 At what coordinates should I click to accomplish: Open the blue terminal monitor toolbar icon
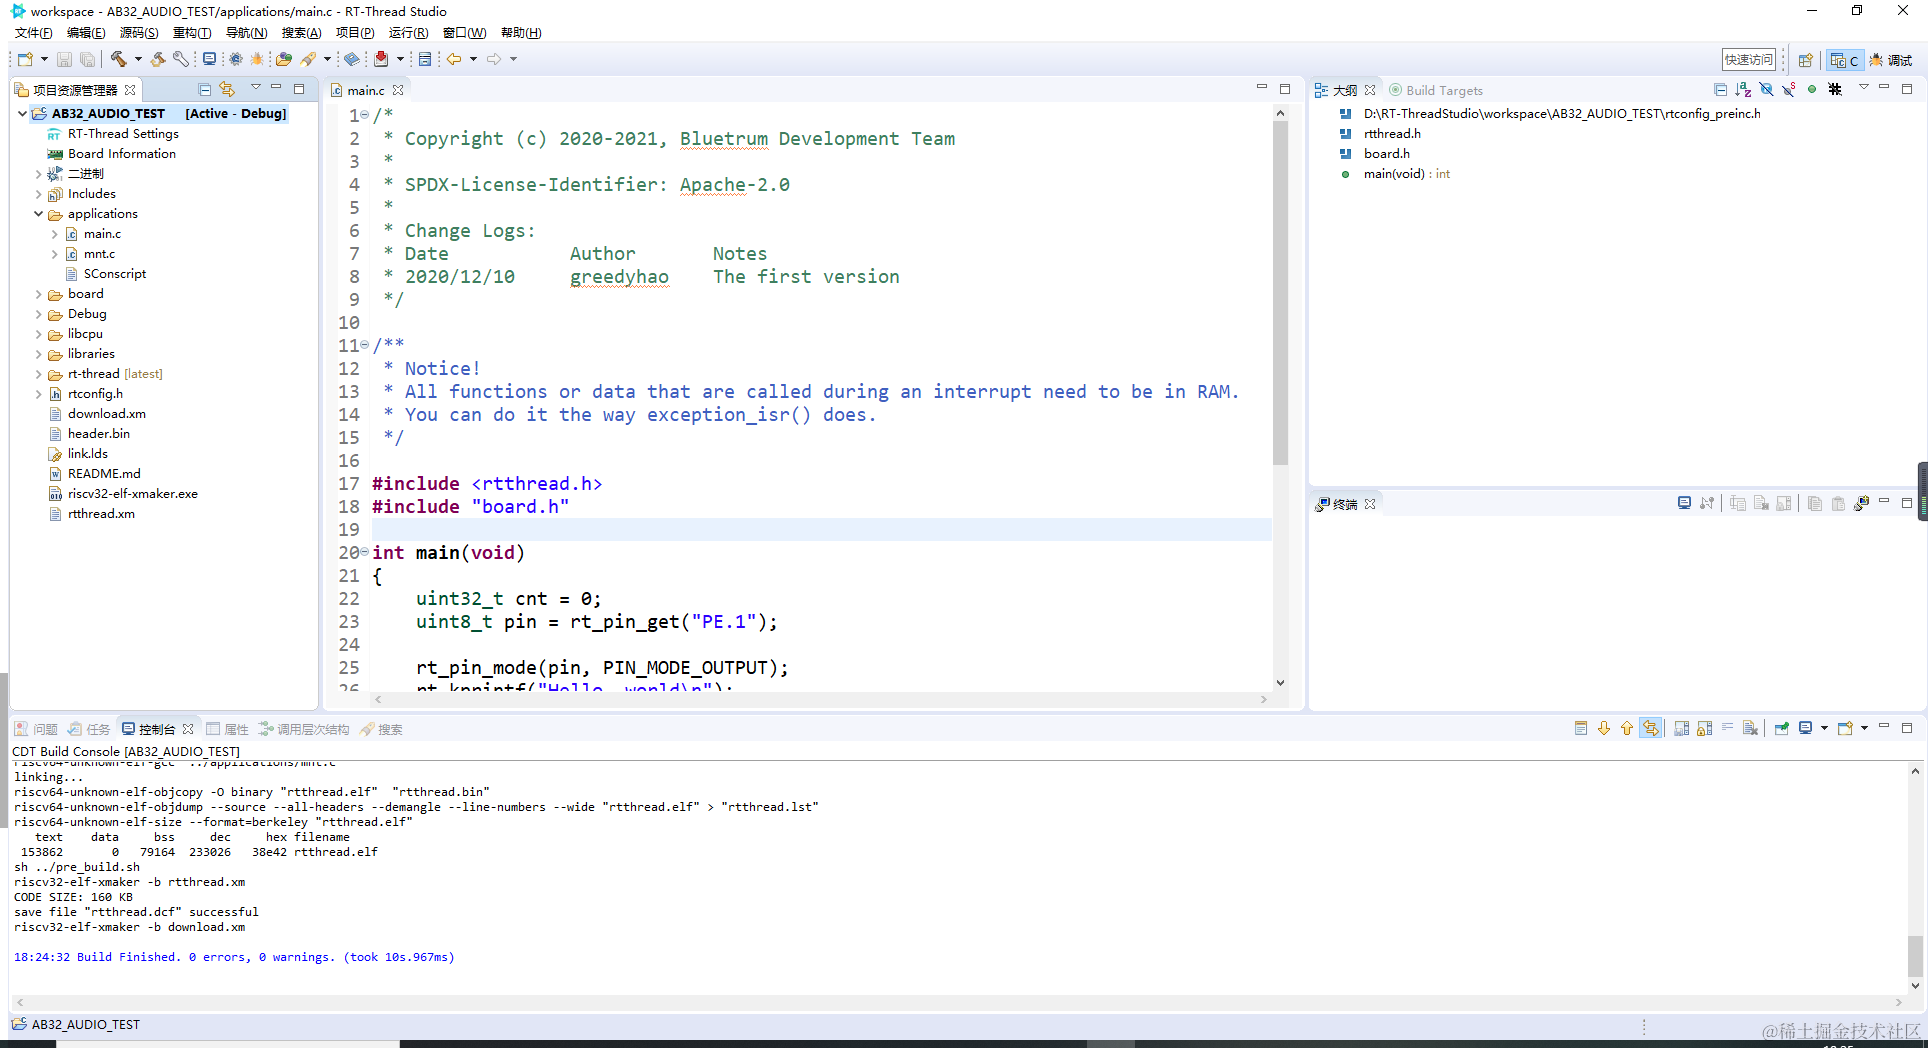tap(209, 59)
